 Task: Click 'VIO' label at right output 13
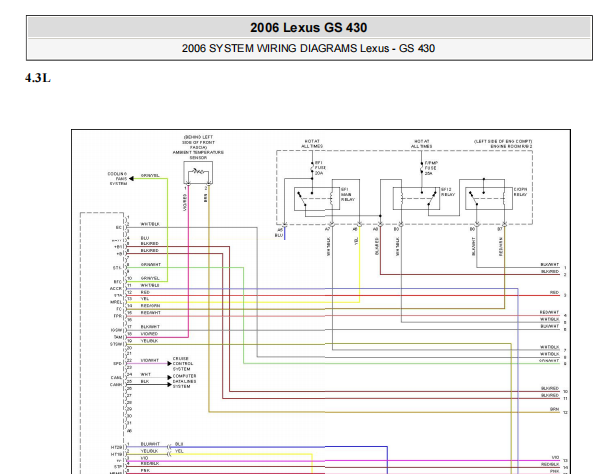555,457
